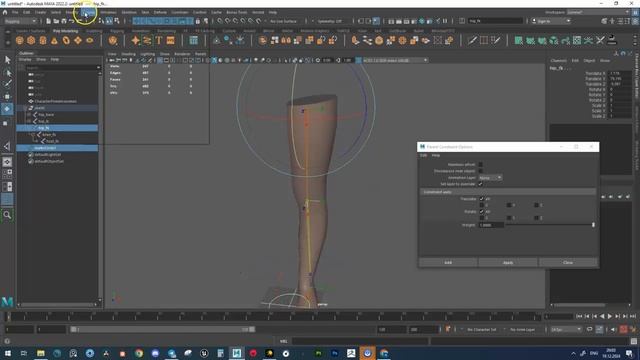Click Add button in constraint options
Viewport: 640px width, 360px height.
pyautogui.click(x=448, y=262)
